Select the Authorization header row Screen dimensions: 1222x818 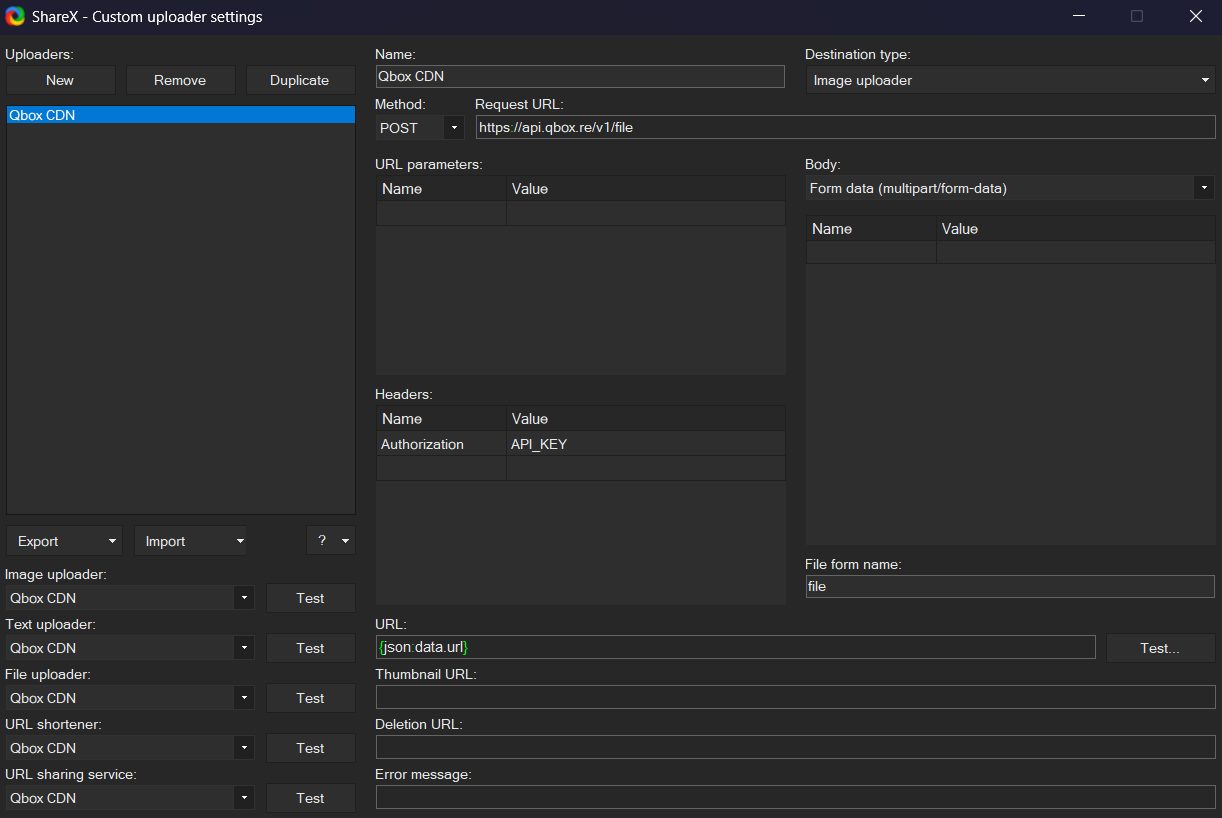tap(441, 443)
